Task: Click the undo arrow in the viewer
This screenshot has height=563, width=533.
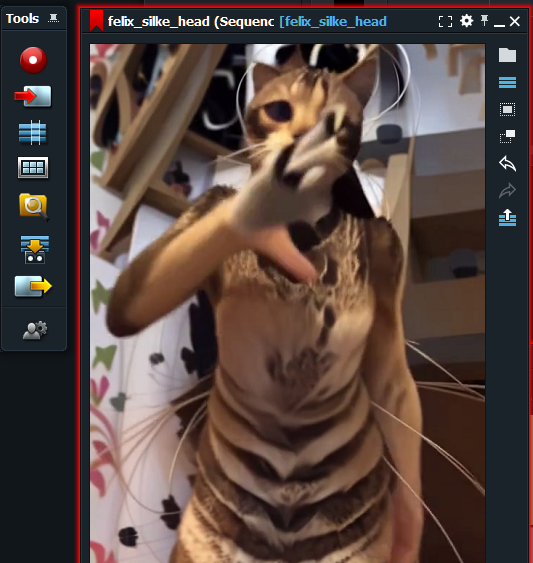Action: click(507, 163)
